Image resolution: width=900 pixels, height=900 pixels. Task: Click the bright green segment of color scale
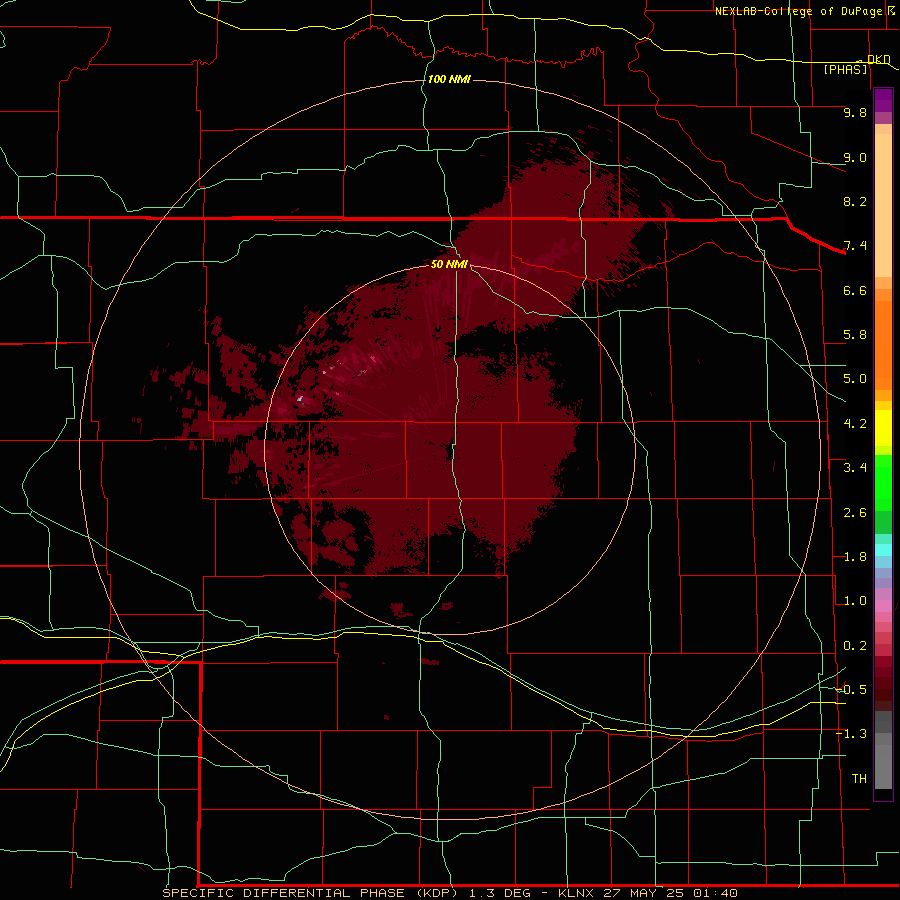(883, 482)
